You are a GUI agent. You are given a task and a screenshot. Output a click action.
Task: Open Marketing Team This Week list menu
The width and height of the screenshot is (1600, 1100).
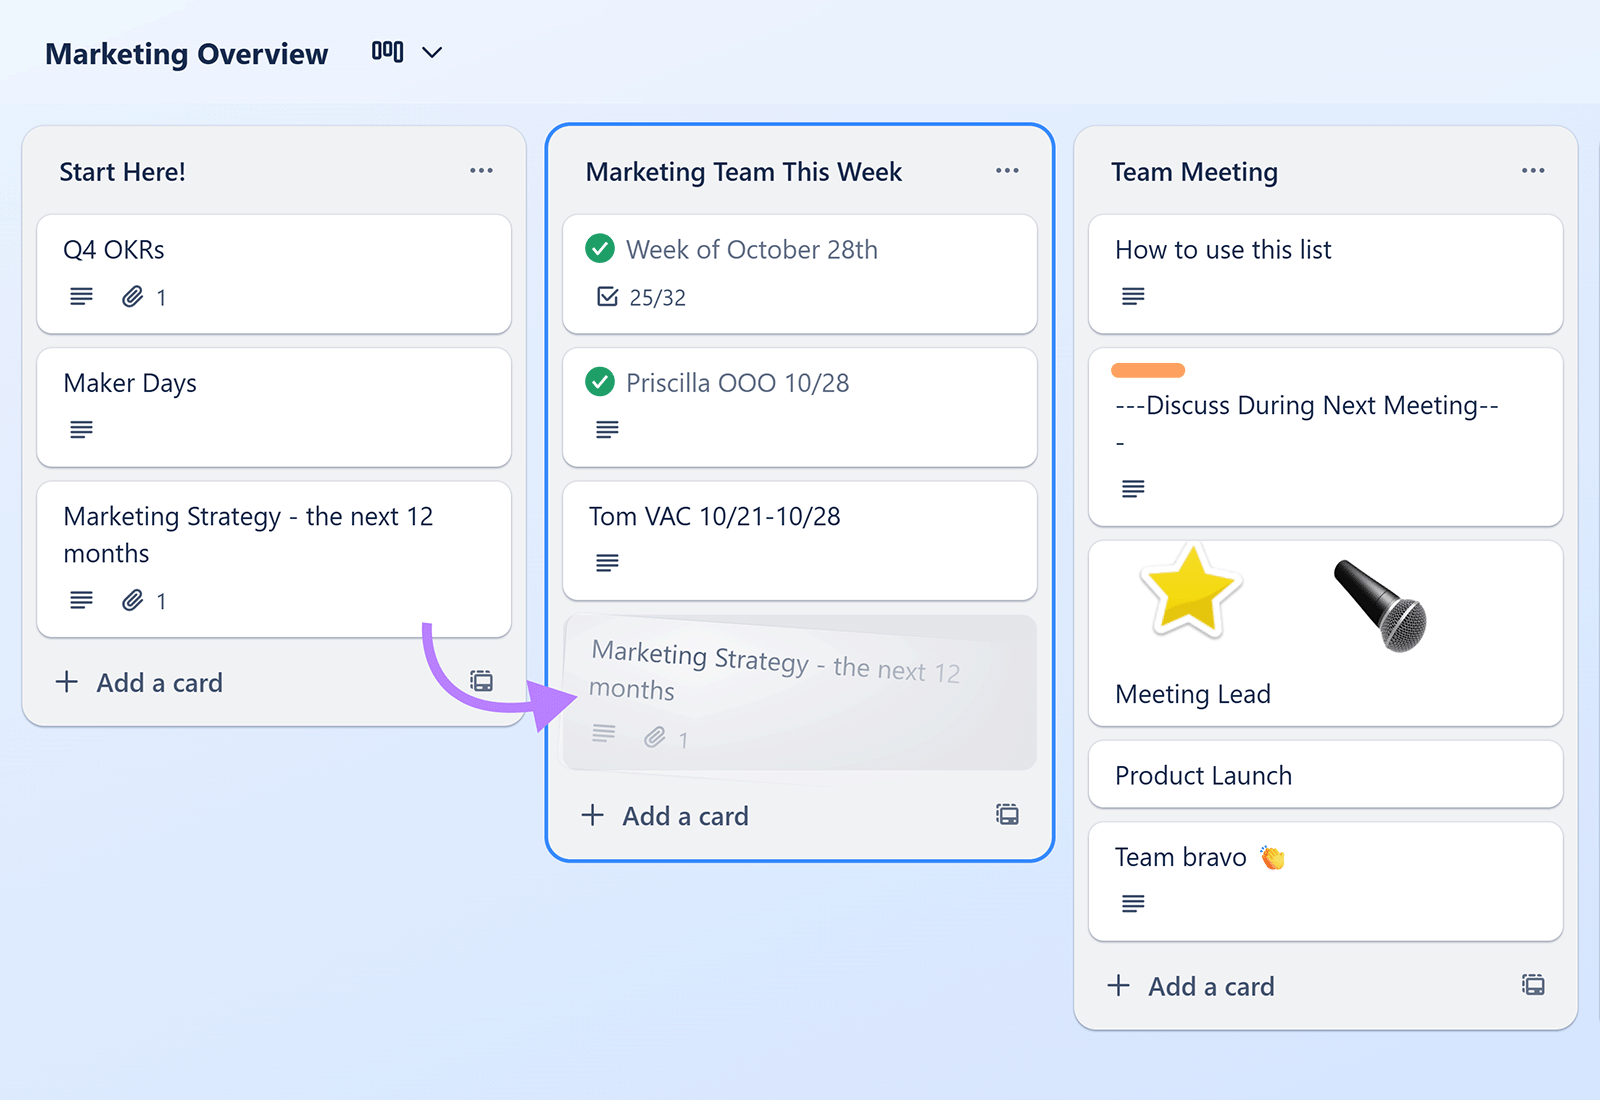[1007, 171]
